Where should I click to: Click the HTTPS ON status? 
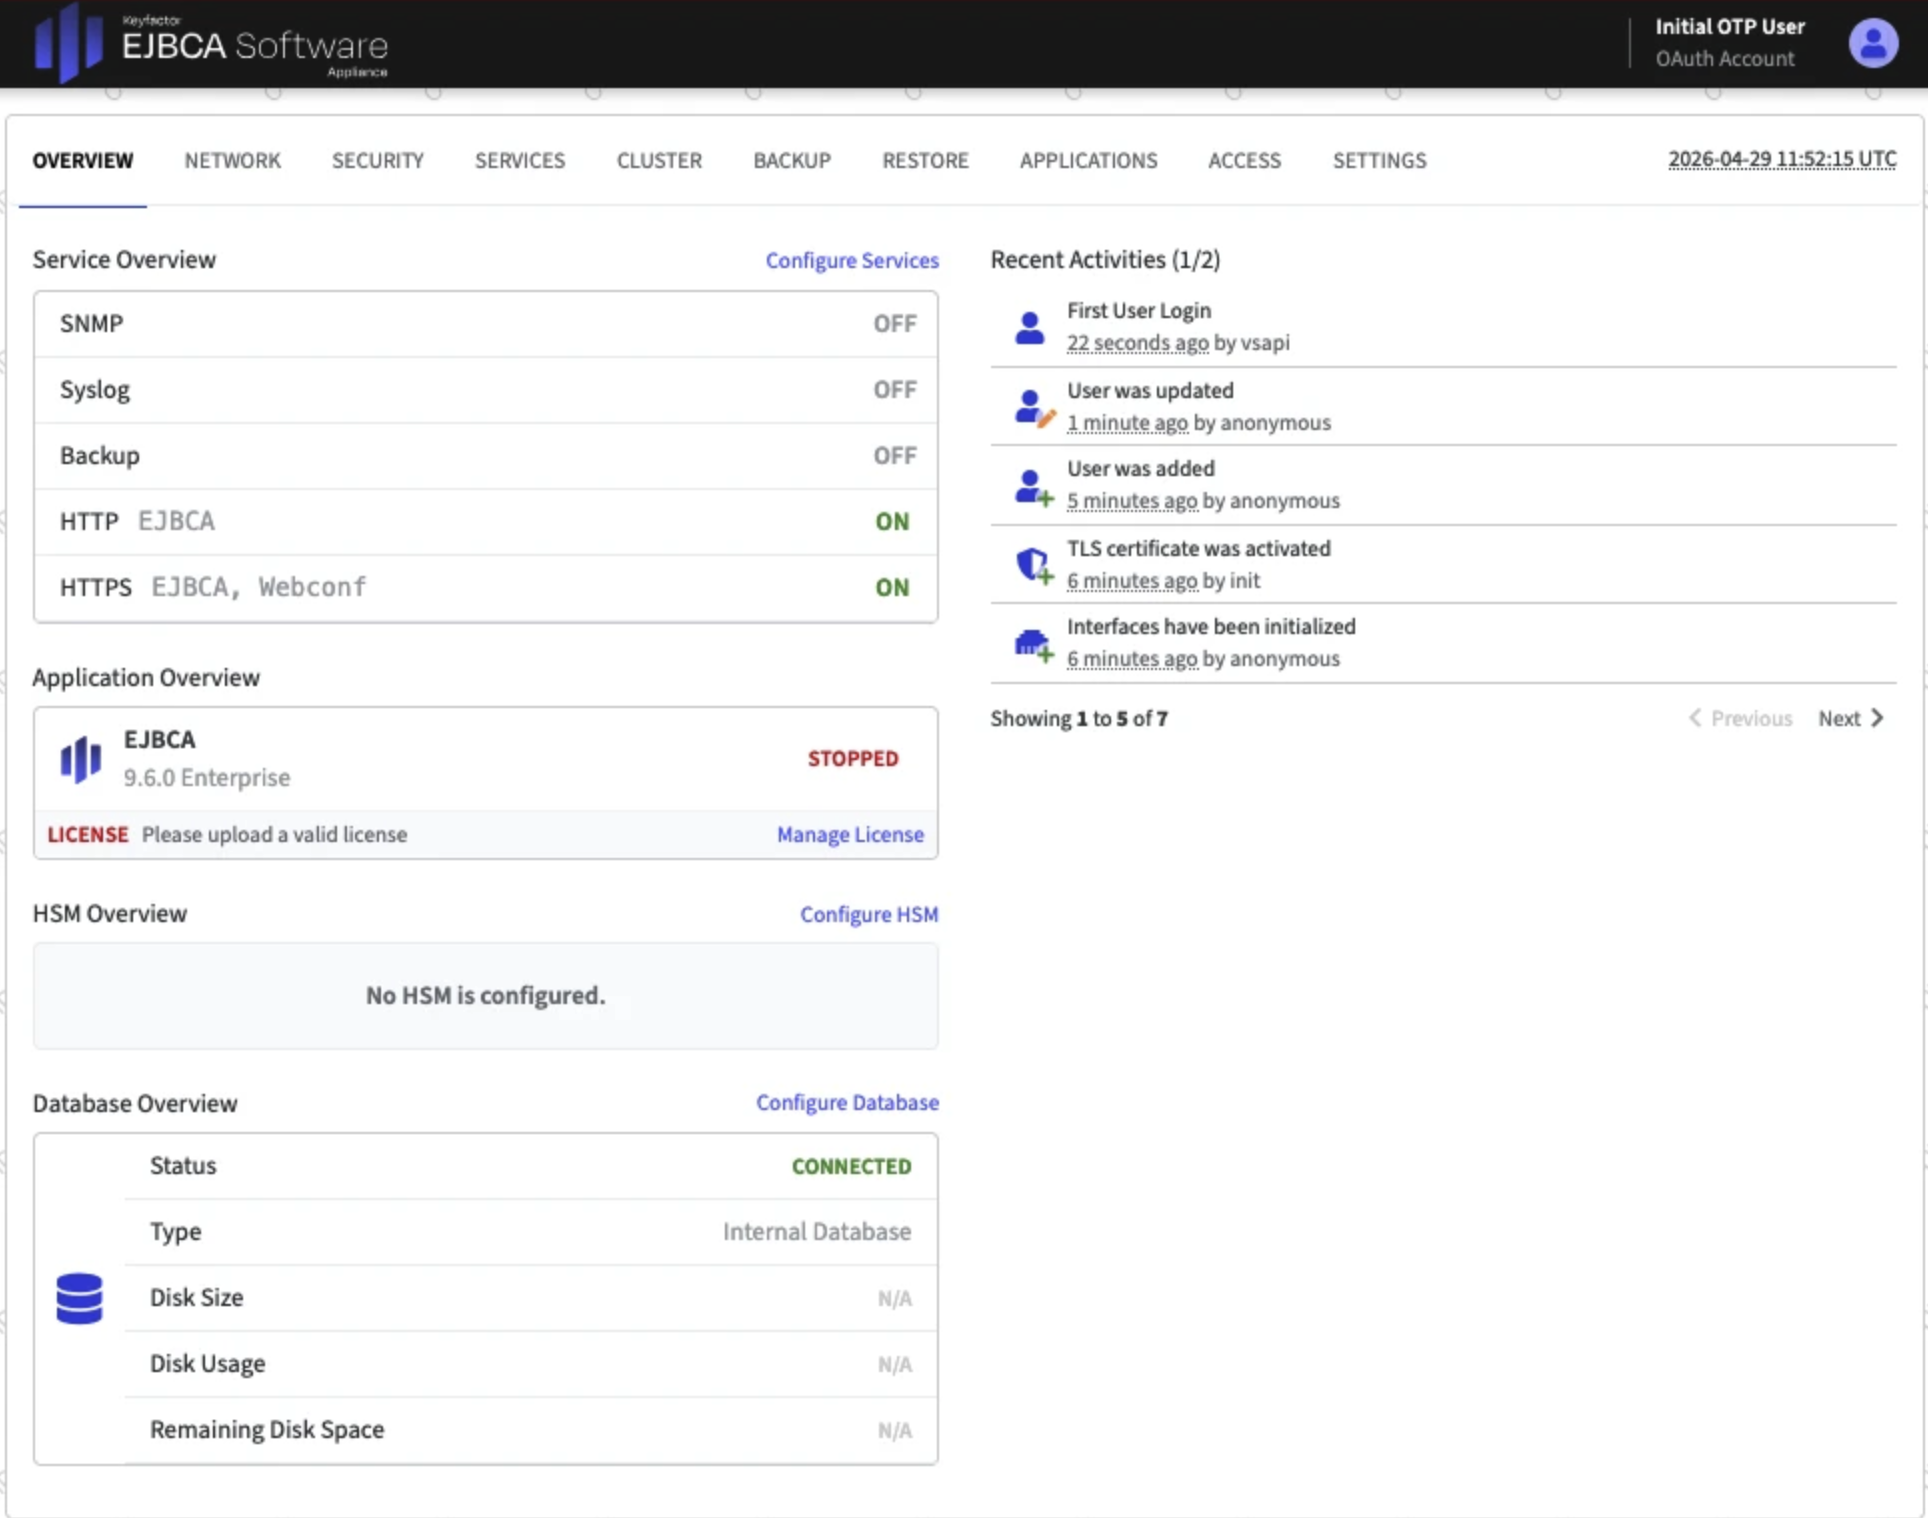[x=893, y=588]
